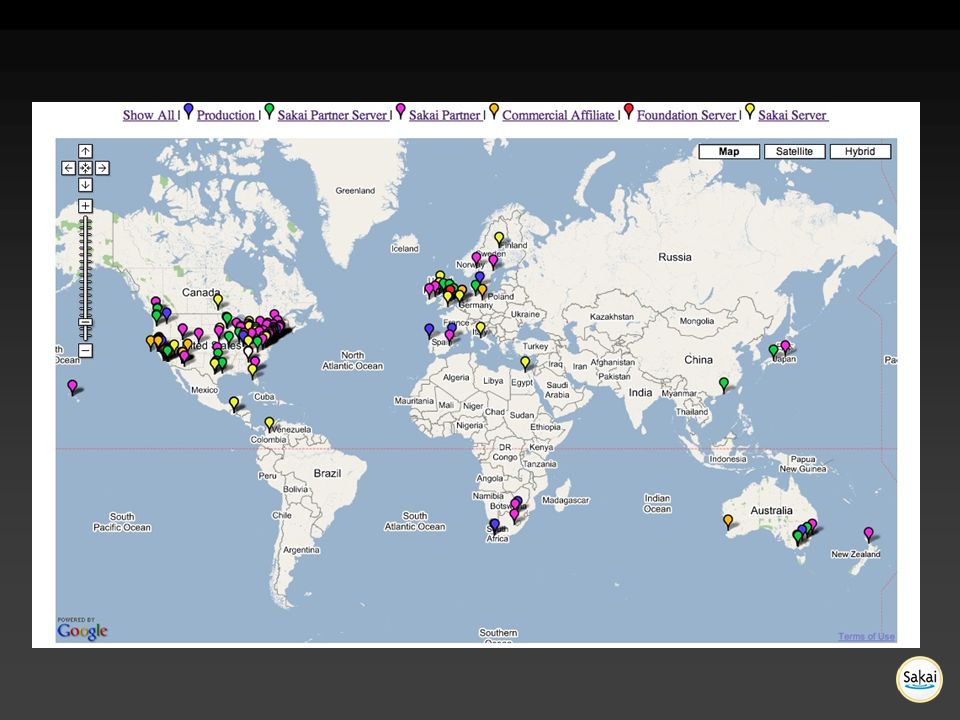Image resolution: width=960 pixels, height=720 pixels.
Task: Filter by the Commercial Affiliate link
Action: coord(559,115)
